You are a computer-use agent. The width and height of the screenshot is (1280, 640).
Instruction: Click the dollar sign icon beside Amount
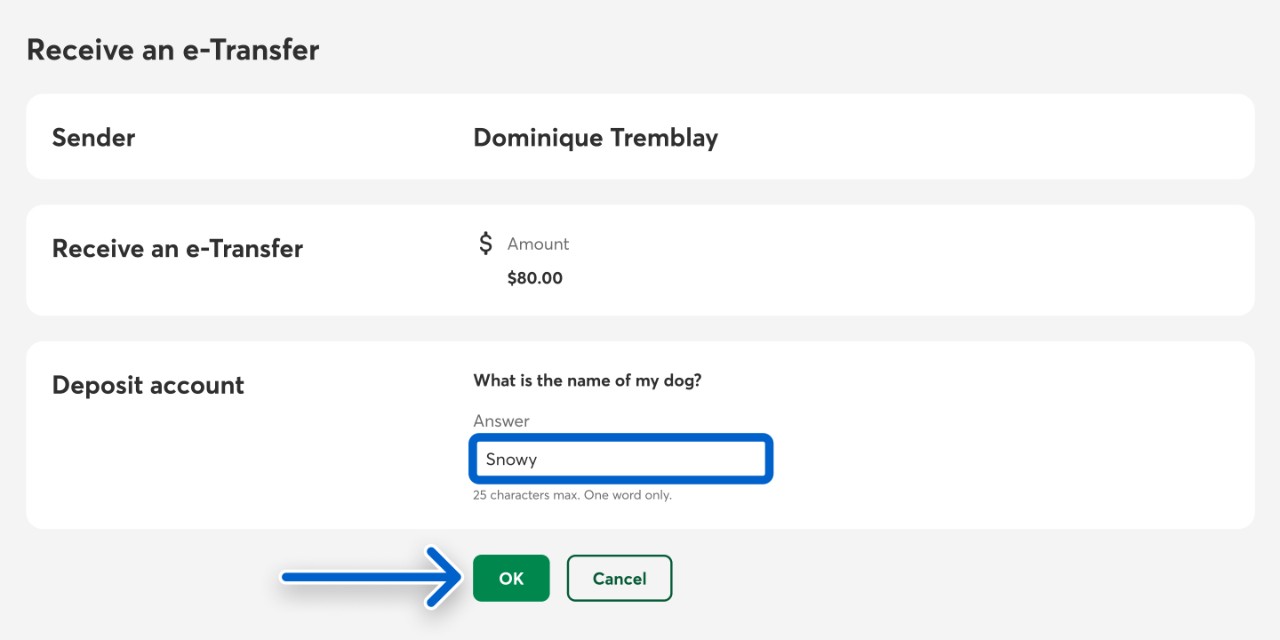(x=486, y=243)
